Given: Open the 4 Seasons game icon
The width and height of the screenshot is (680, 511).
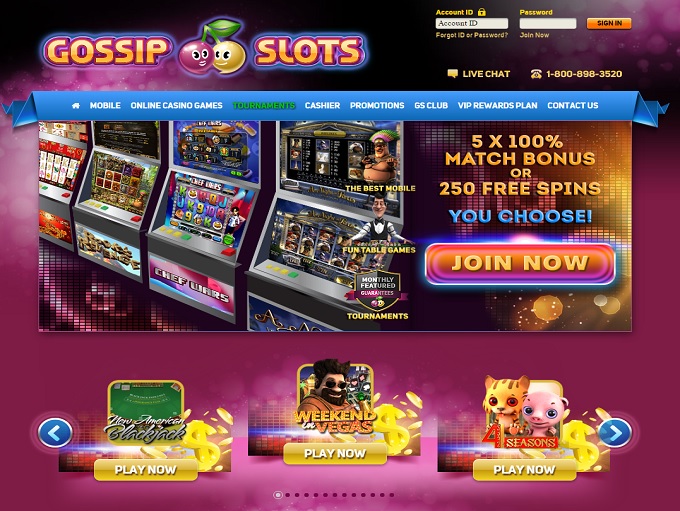Looking at the screenshot, I should pos(524,412).
